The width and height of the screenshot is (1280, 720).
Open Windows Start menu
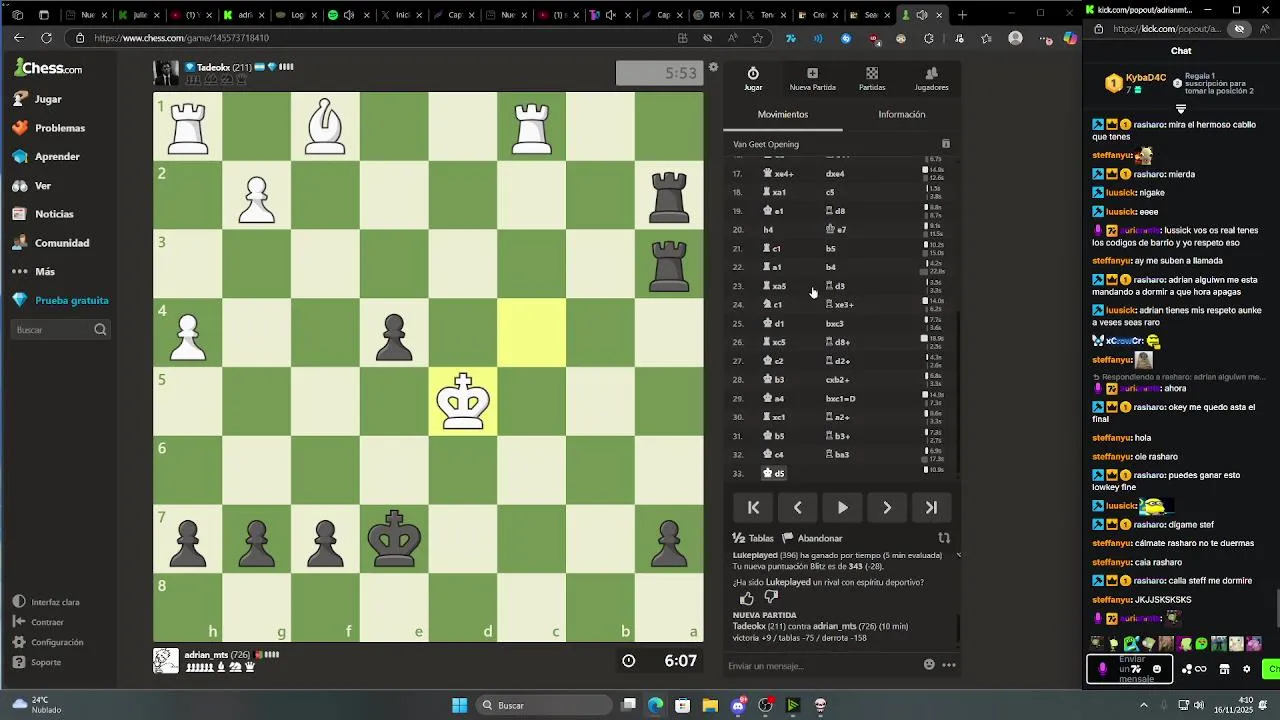point(459,705)
